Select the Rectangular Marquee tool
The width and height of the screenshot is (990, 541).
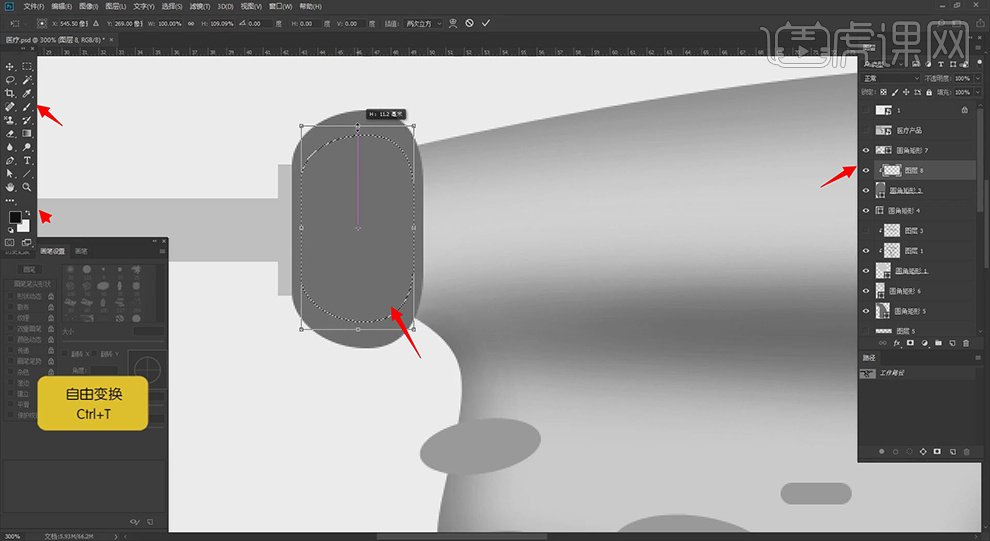[27, 66]
